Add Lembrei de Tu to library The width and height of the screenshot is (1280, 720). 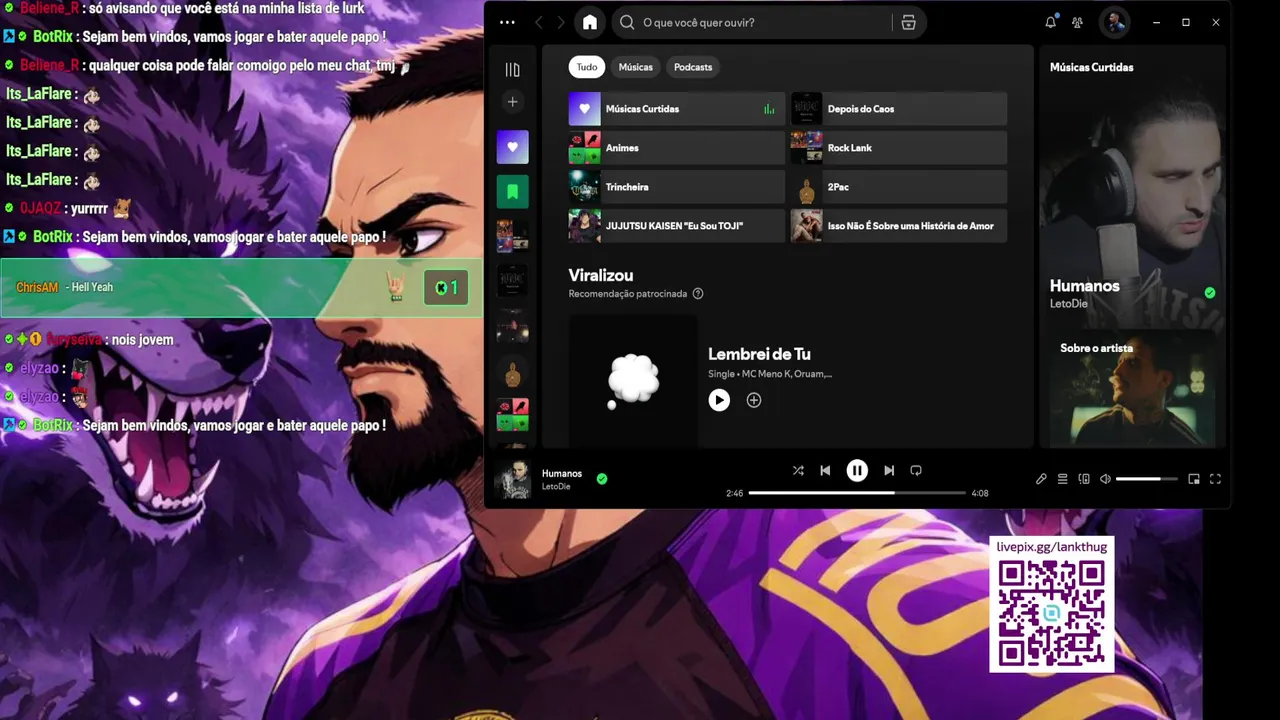point(754,400)
